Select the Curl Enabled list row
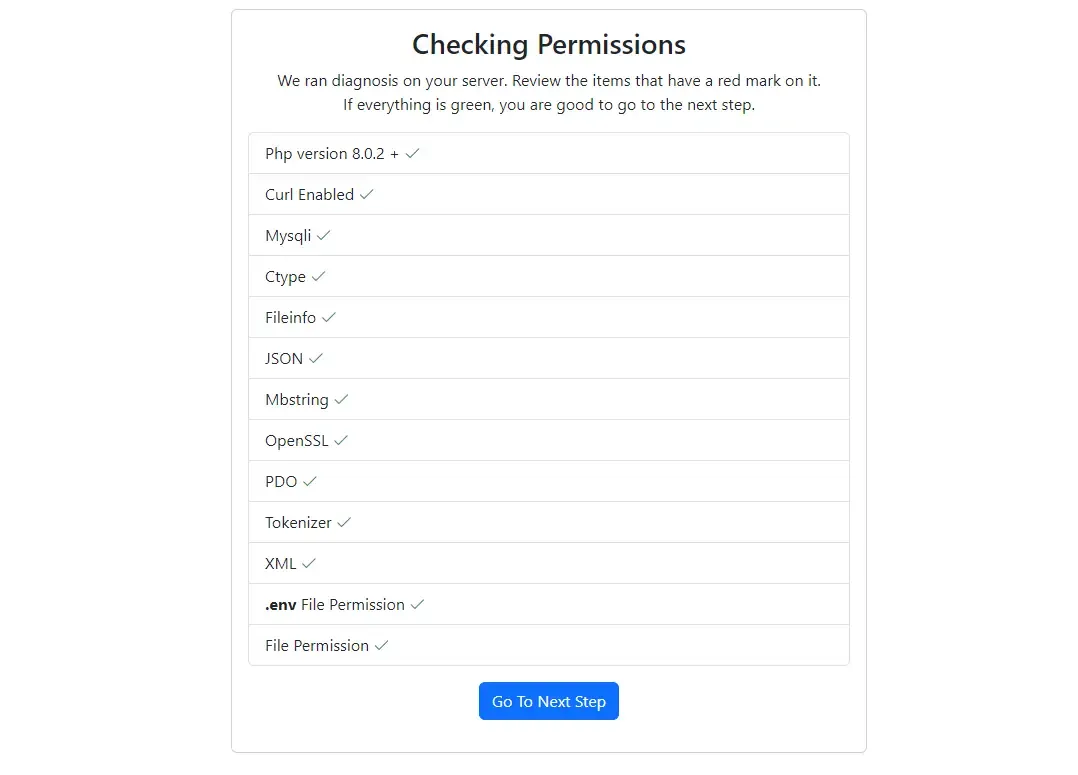The width and height of the screenshot is (1078, 775). pyautogui.click(x=548, y=194)
